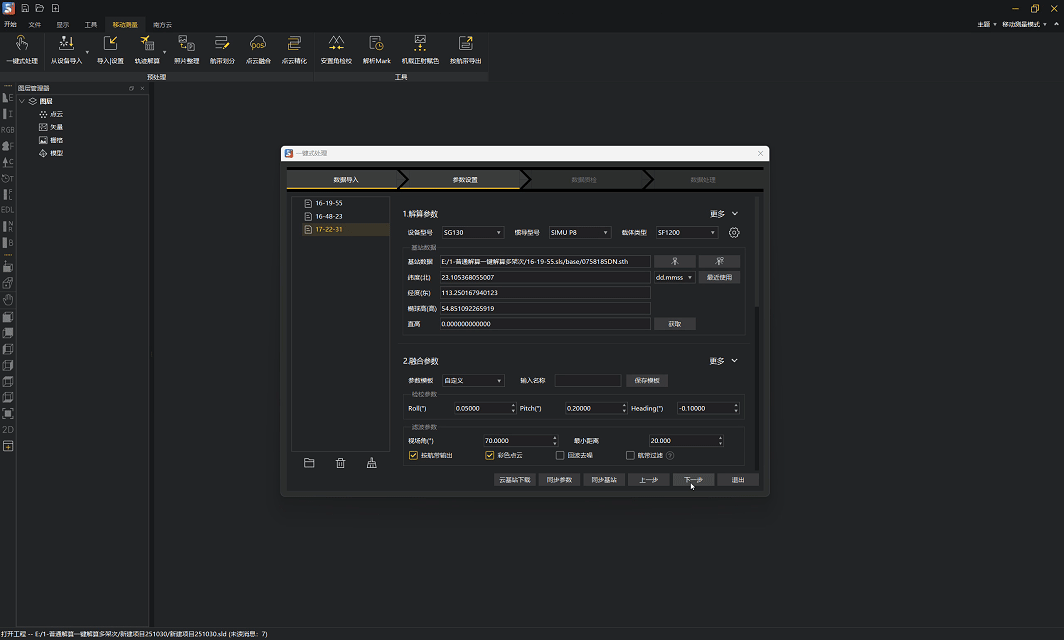Uncheck the 按航带输出 checkbox
This screenshot has height=640, width=1064.
pos(413,455)
